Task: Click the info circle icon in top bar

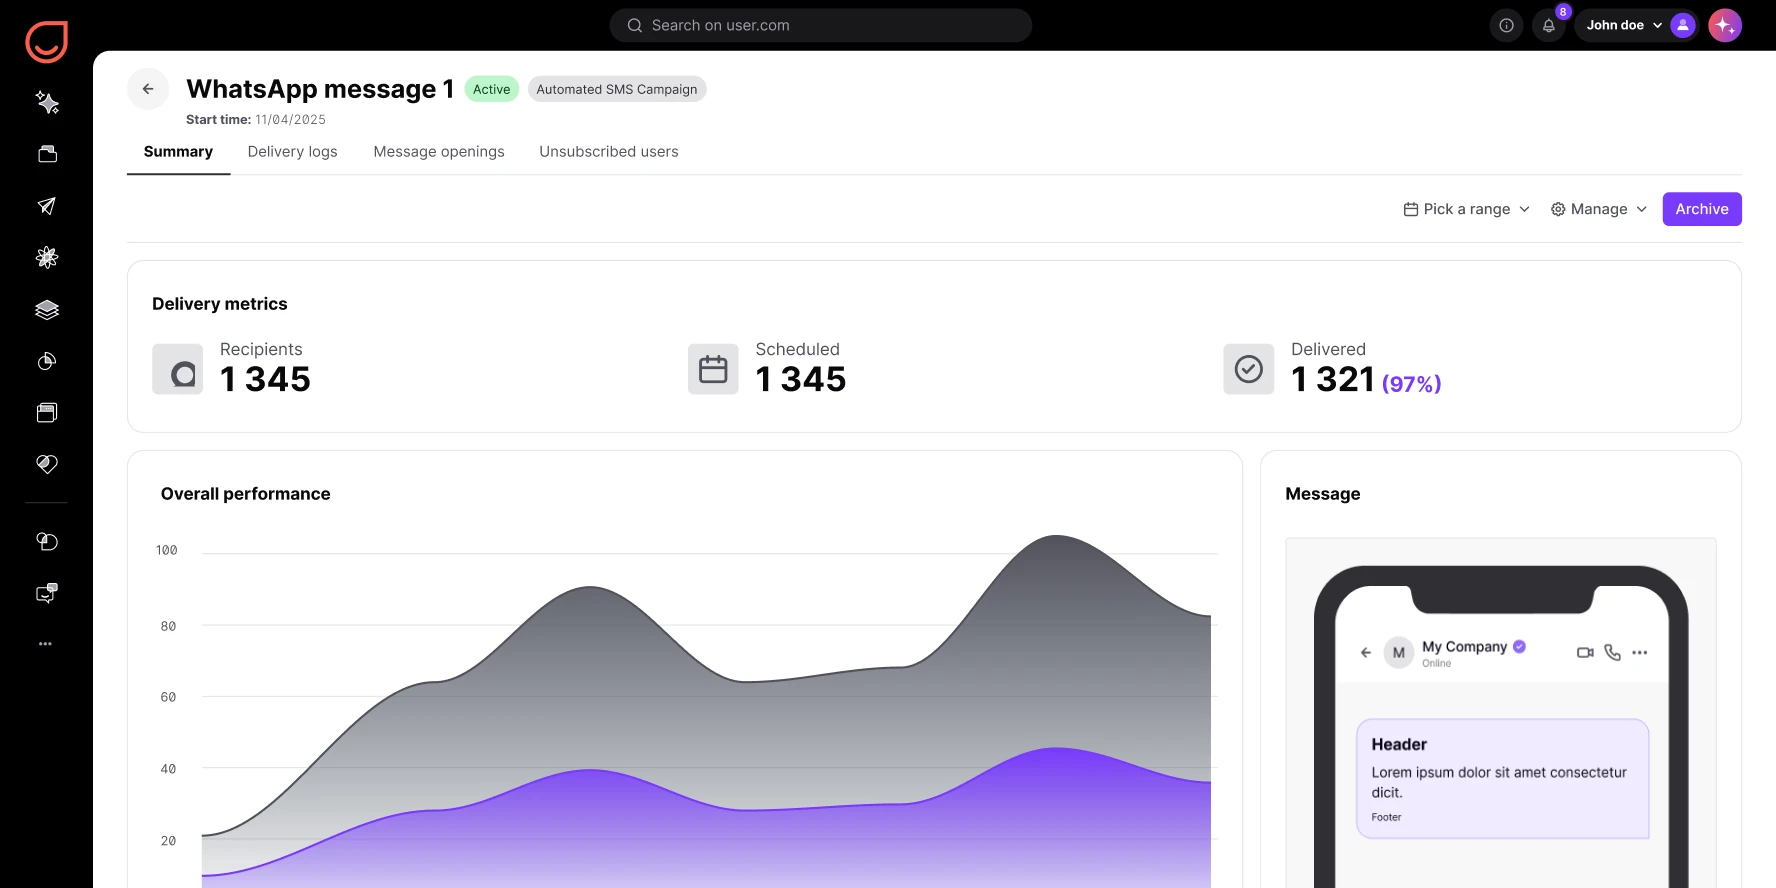Action: click(x=1506, y=25)
